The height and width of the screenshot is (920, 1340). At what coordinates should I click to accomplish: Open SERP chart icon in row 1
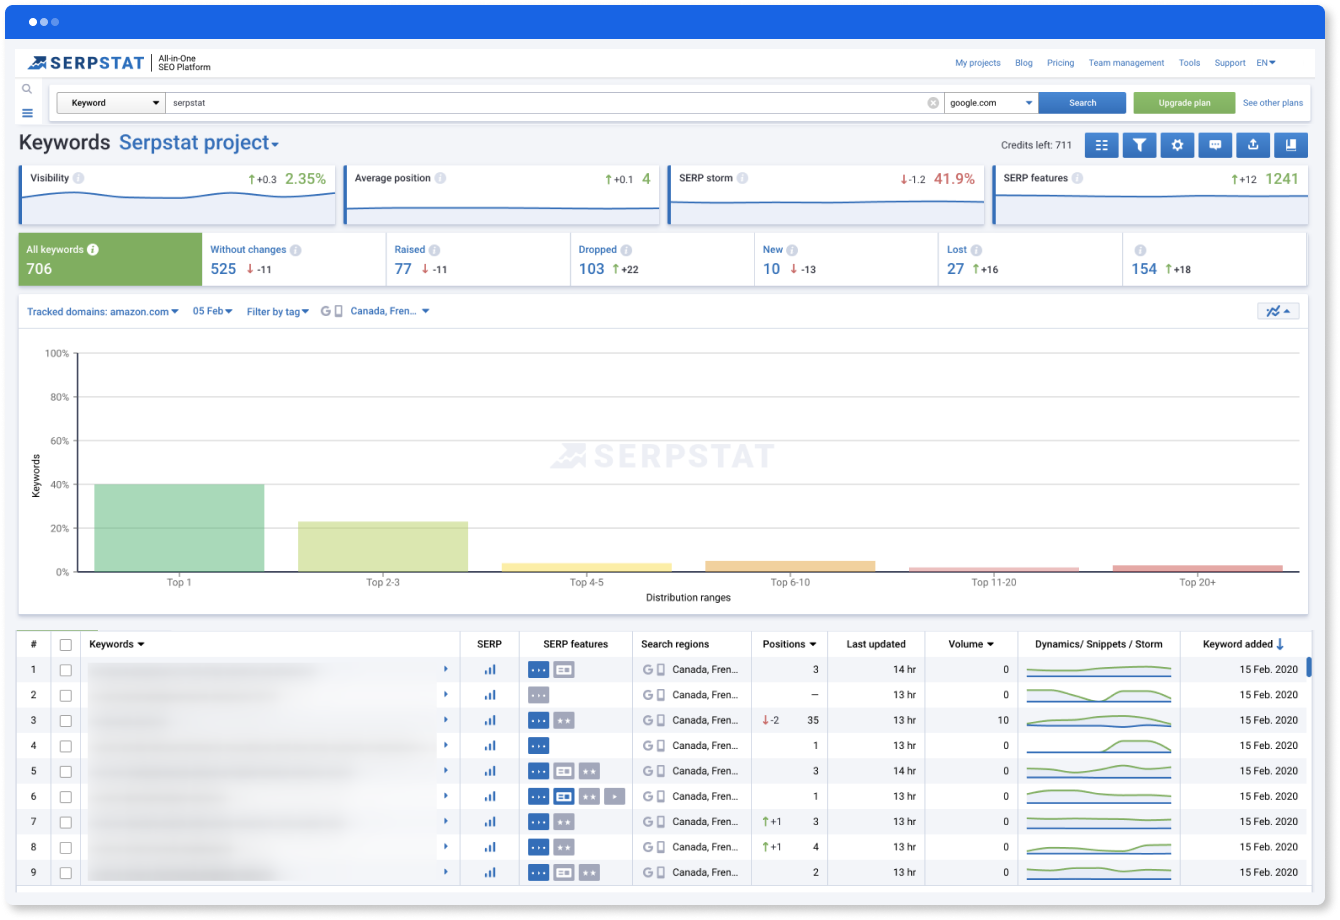pyautogui.click(x=490, y=670)
